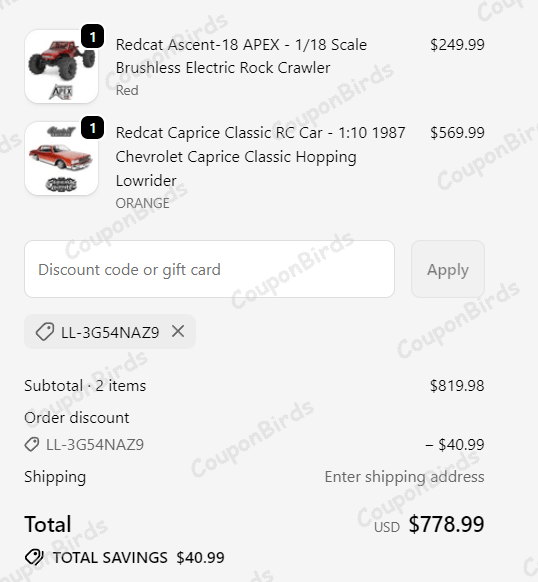Focus the Discount code or gift card field
The width and height of the screenshot is (538, 582).
209,269
